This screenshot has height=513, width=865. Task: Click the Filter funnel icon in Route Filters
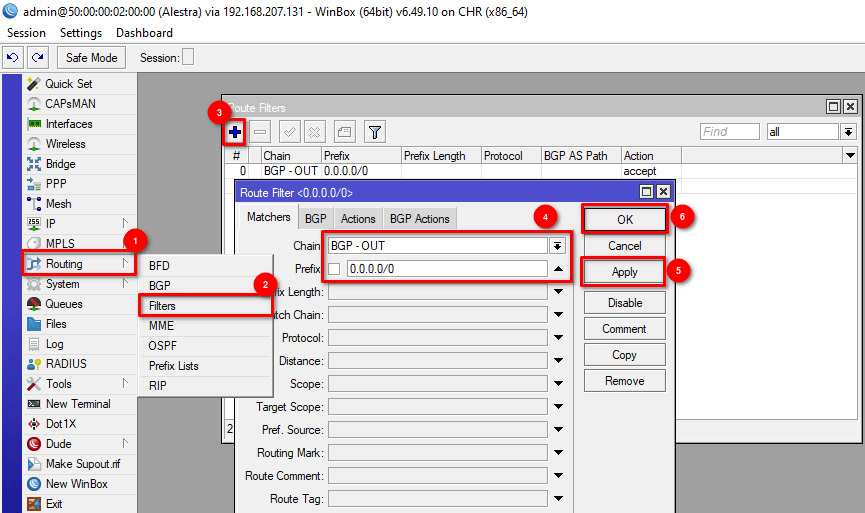(x=374, y=132)
